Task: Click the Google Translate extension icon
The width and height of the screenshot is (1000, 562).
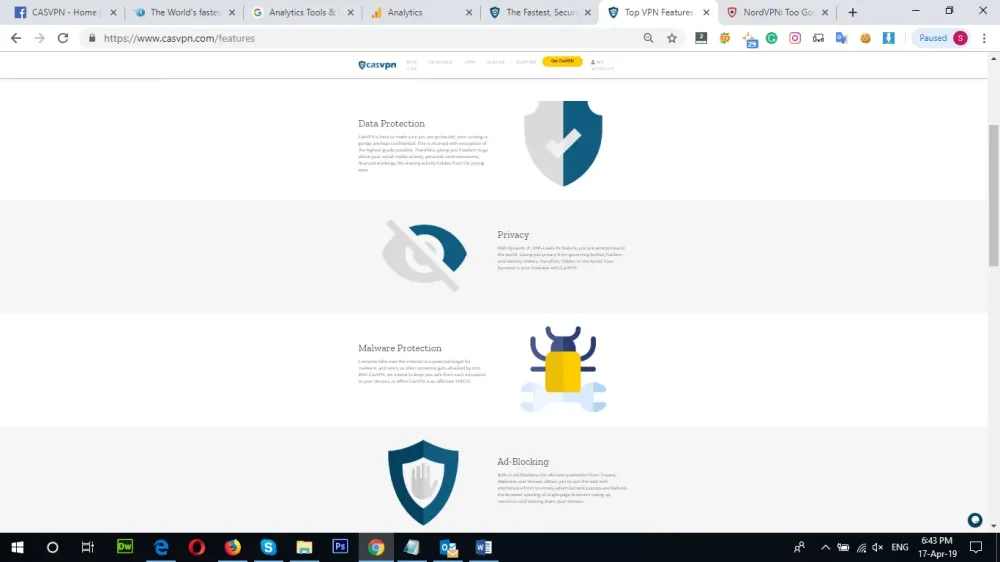Action: point(841,38)
